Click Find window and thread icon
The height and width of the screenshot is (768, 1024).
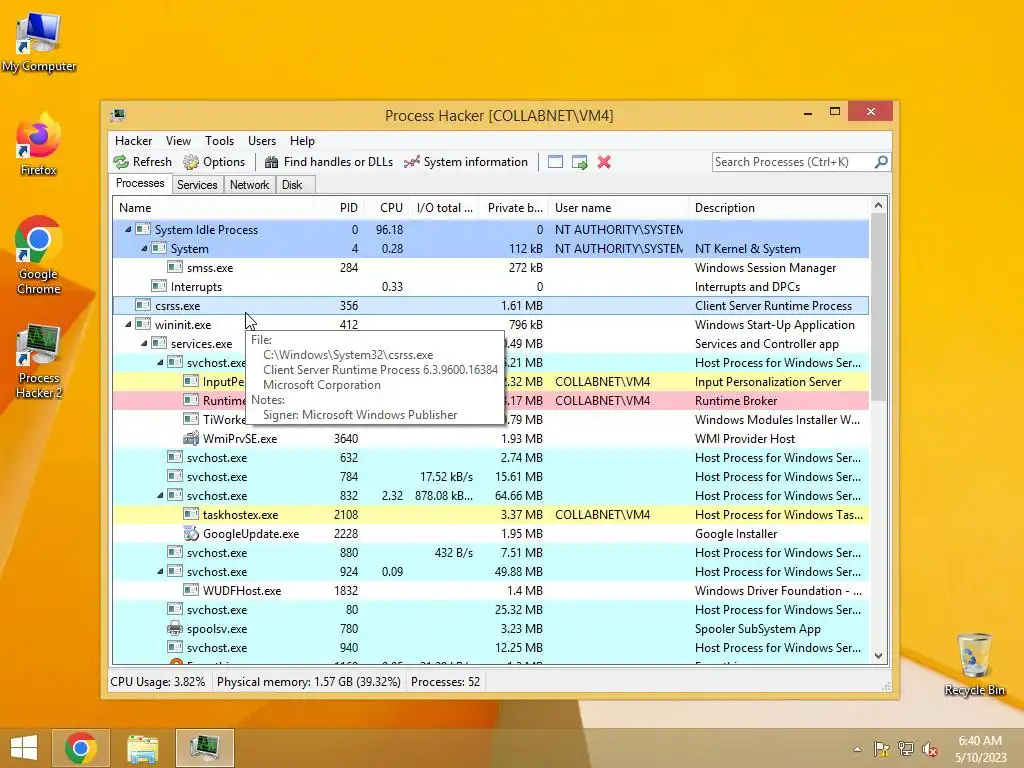(x=579, y=162)
